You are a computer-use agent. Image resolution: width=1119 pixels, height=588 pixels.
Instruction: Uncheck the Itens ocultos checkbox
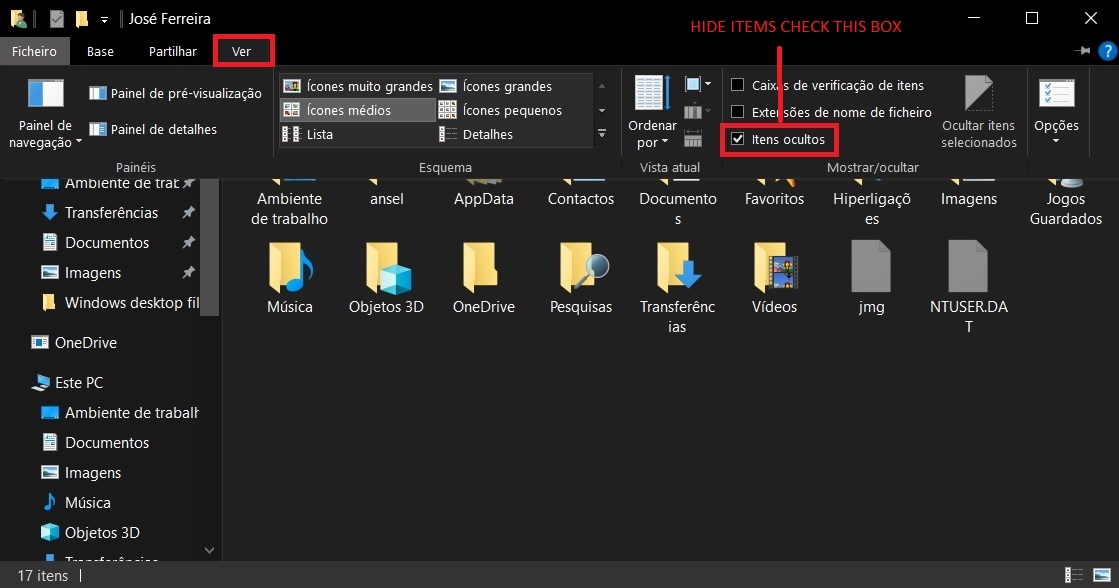[738, 139]
